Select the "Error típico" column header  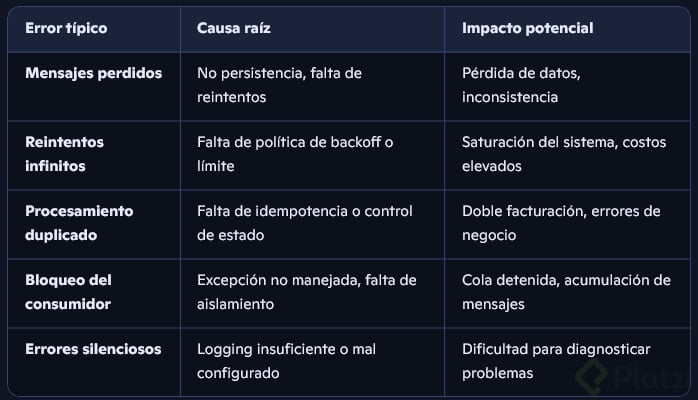(65, 28)
